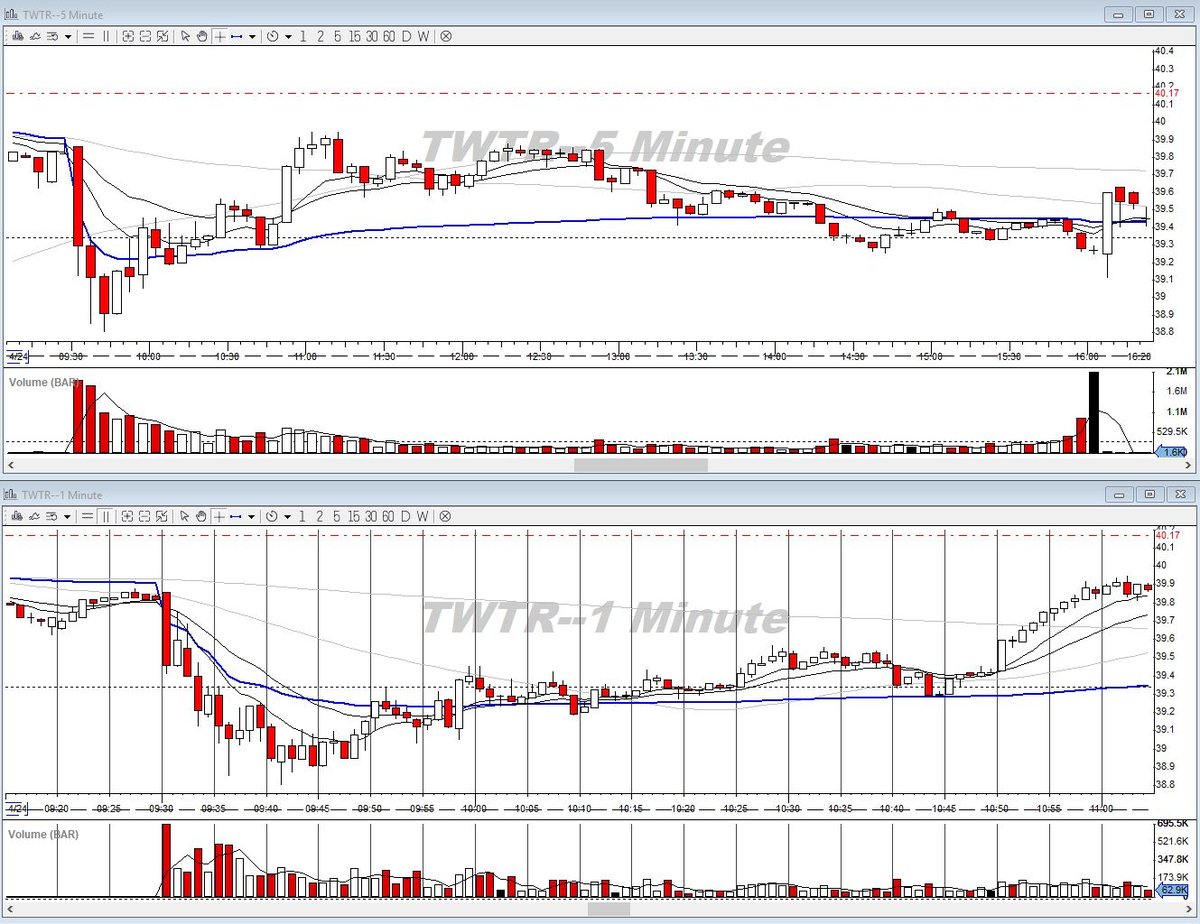1200x924 pixels.
Task: Zoom out on the 1 Minute chart
Action: (145, 516)
